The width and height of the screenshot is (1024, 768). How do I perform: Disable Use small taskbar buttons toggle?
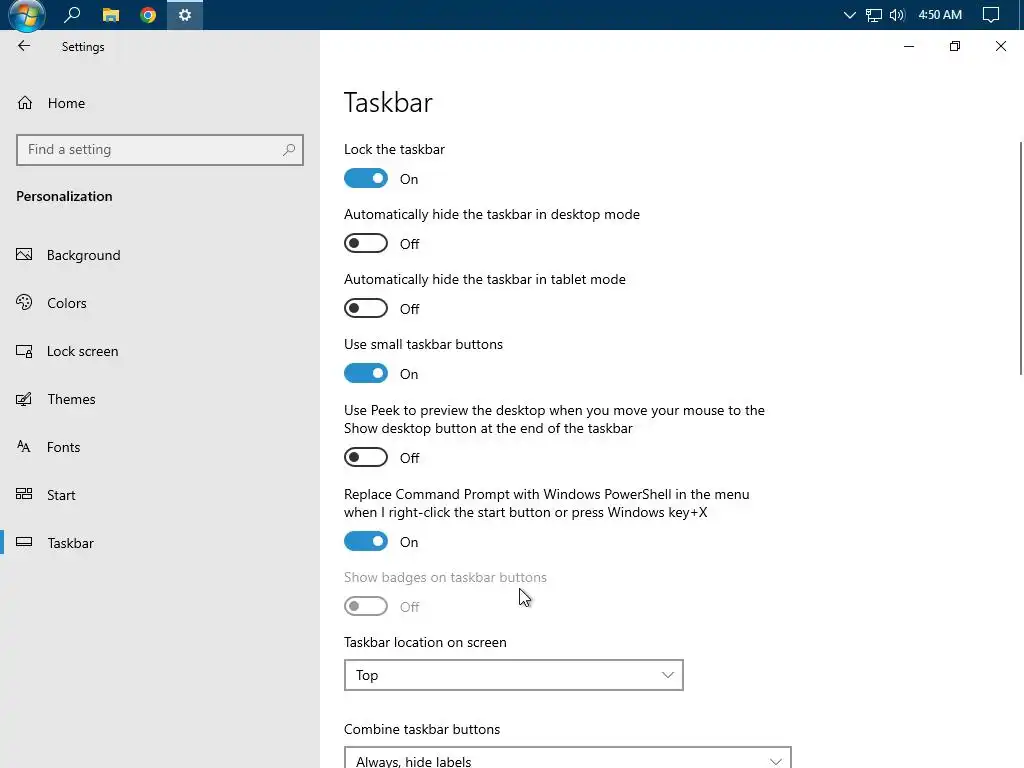point(366,374)
